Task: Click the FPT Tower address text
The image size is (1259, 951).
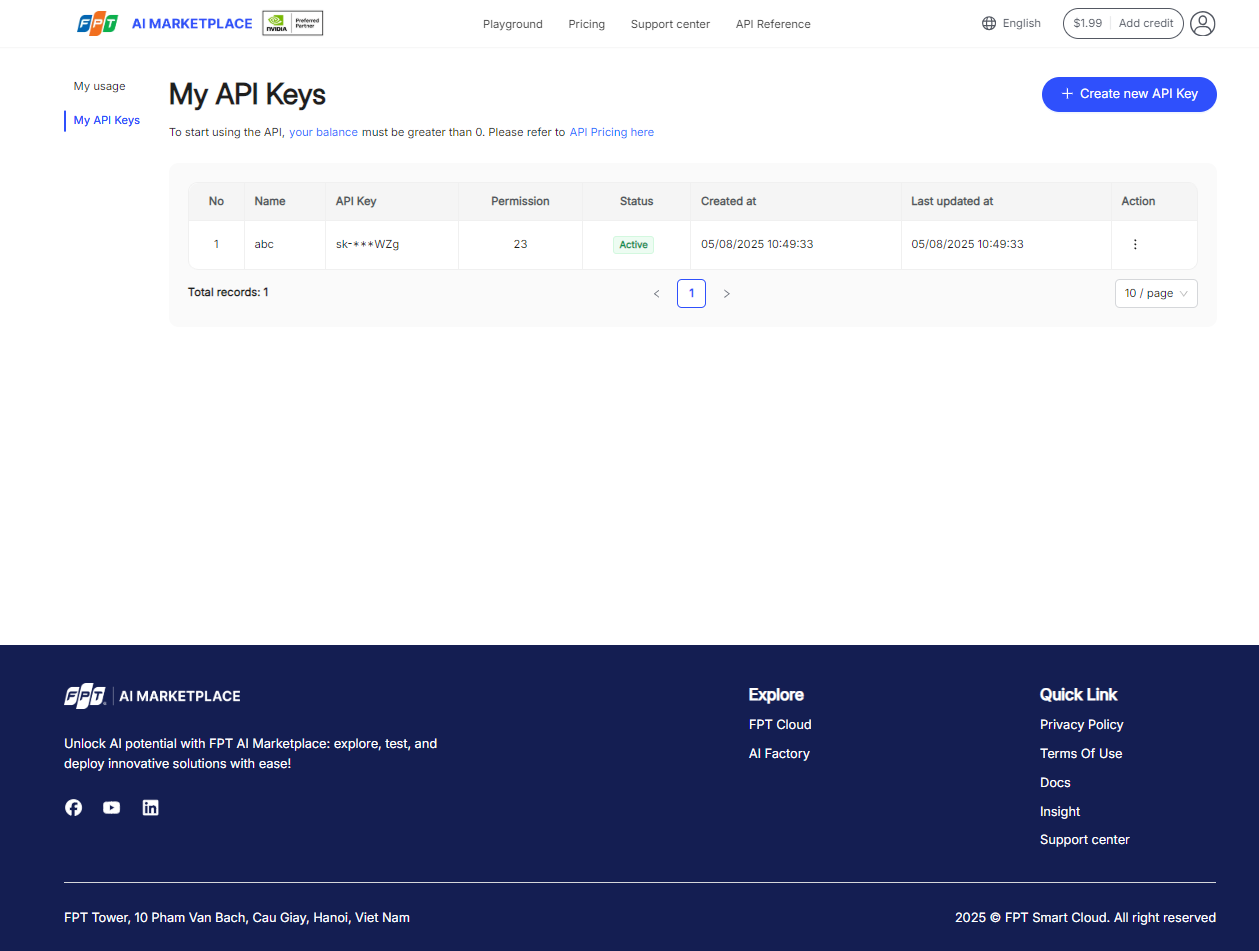Action: pyautogui.click(x=237, y=918)
